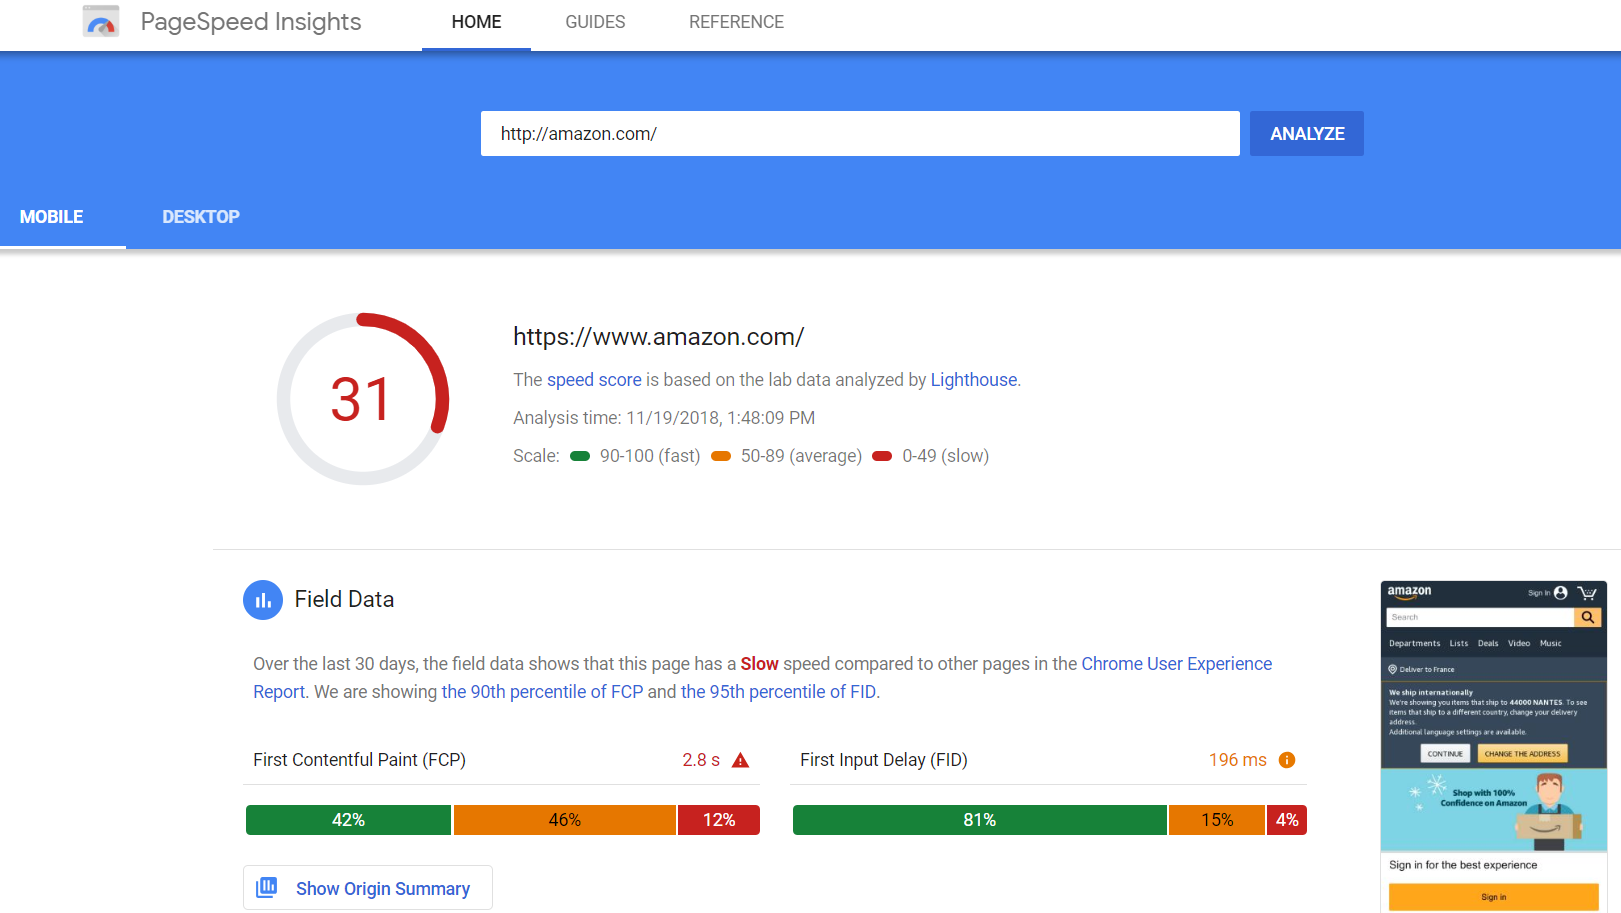Click the Sign In account icon in the preview
Screen dimensions: 1621x913
pyautogui.click(x=1560, y=593)
